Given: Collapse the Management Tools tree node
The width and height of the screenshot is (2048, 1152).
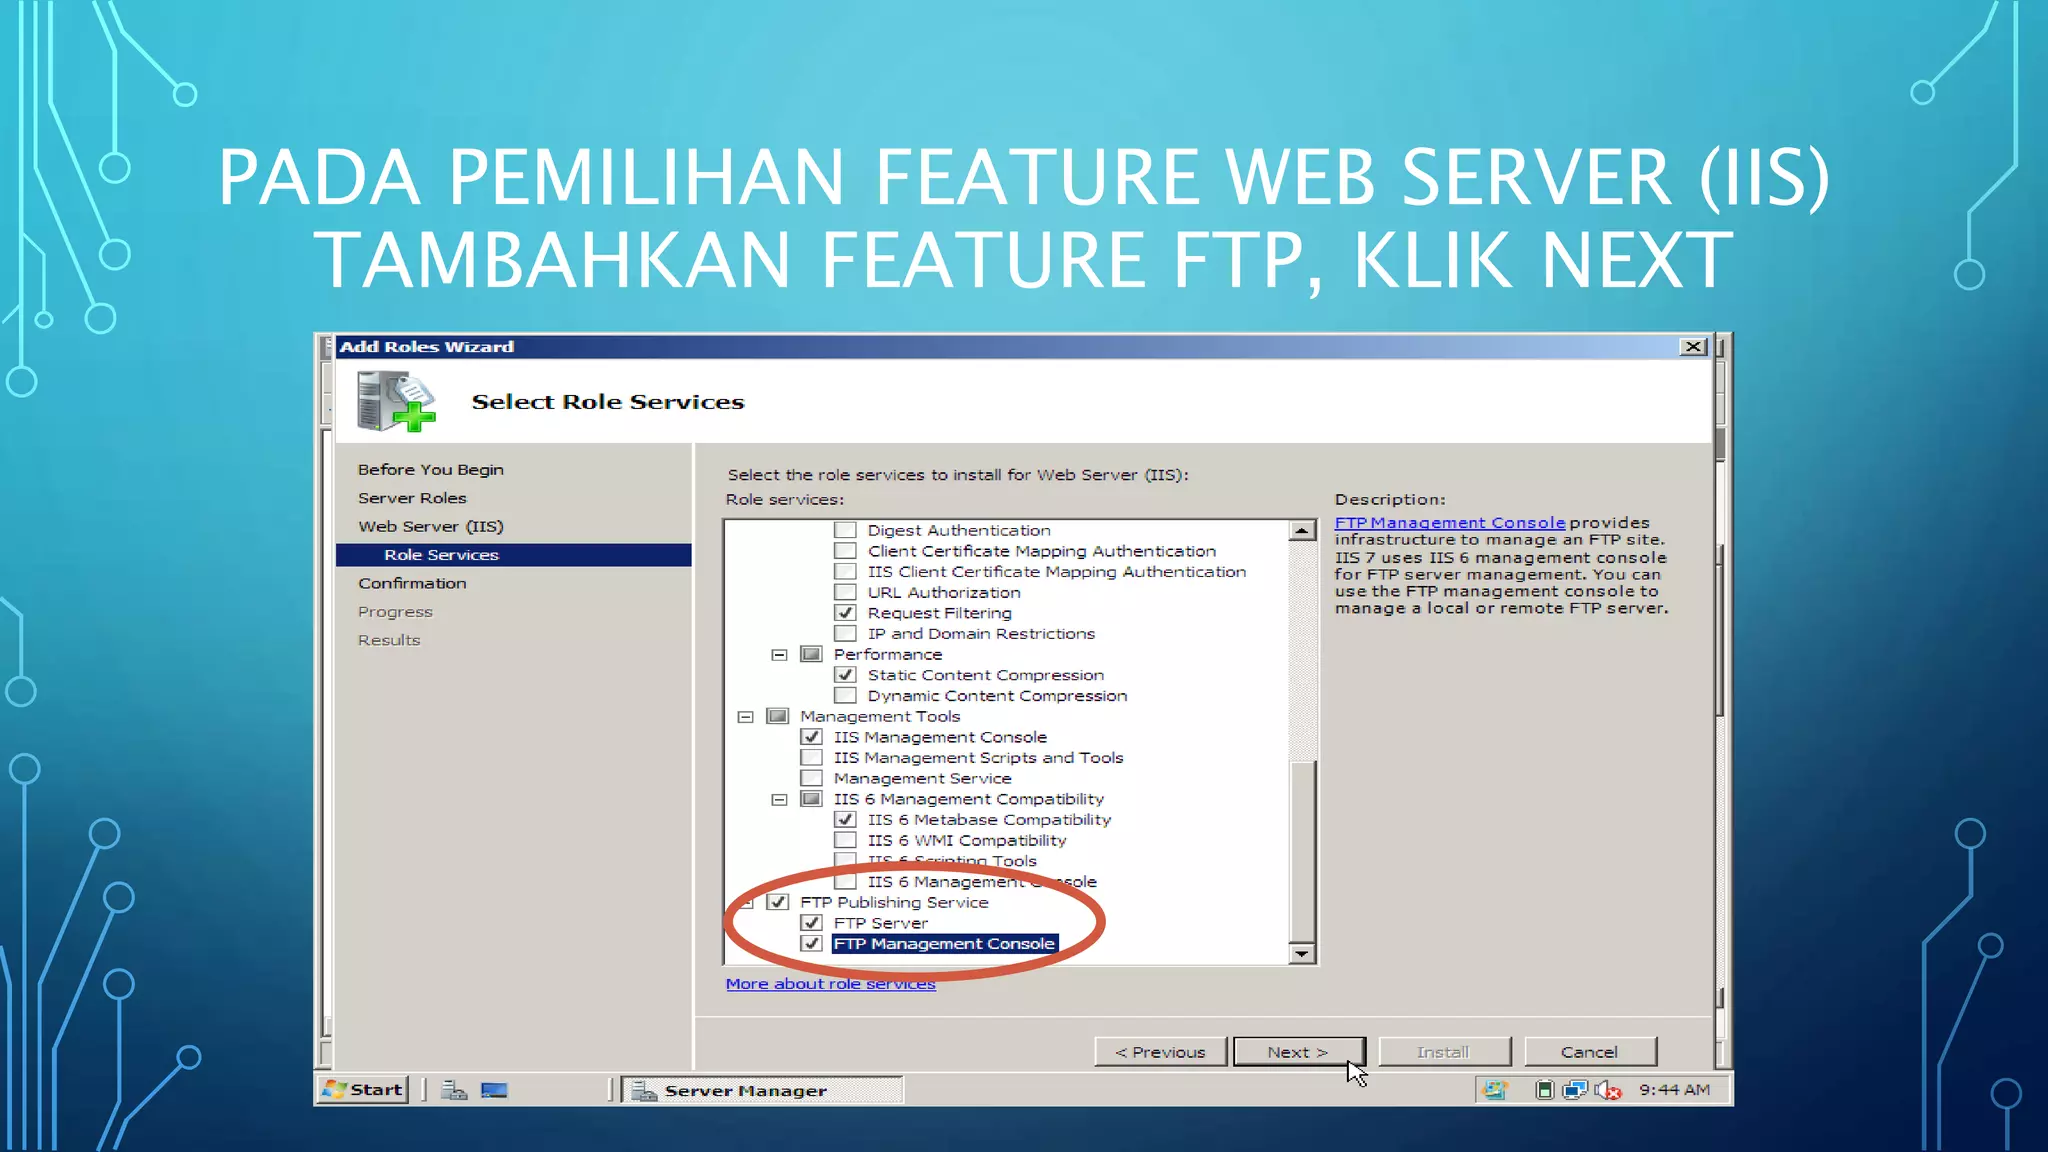Looking at the screenshot, I should click(x=745, y=717).
